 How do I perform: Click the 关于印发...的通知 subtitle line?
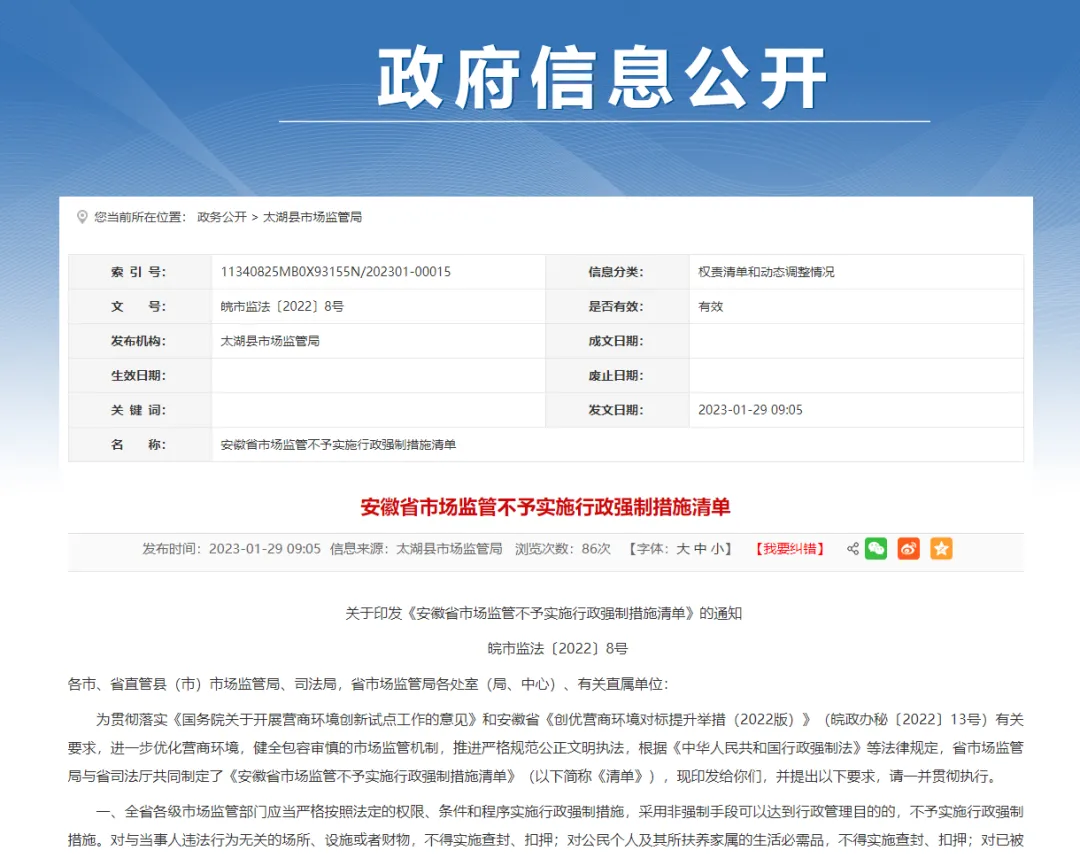point(543,614)
